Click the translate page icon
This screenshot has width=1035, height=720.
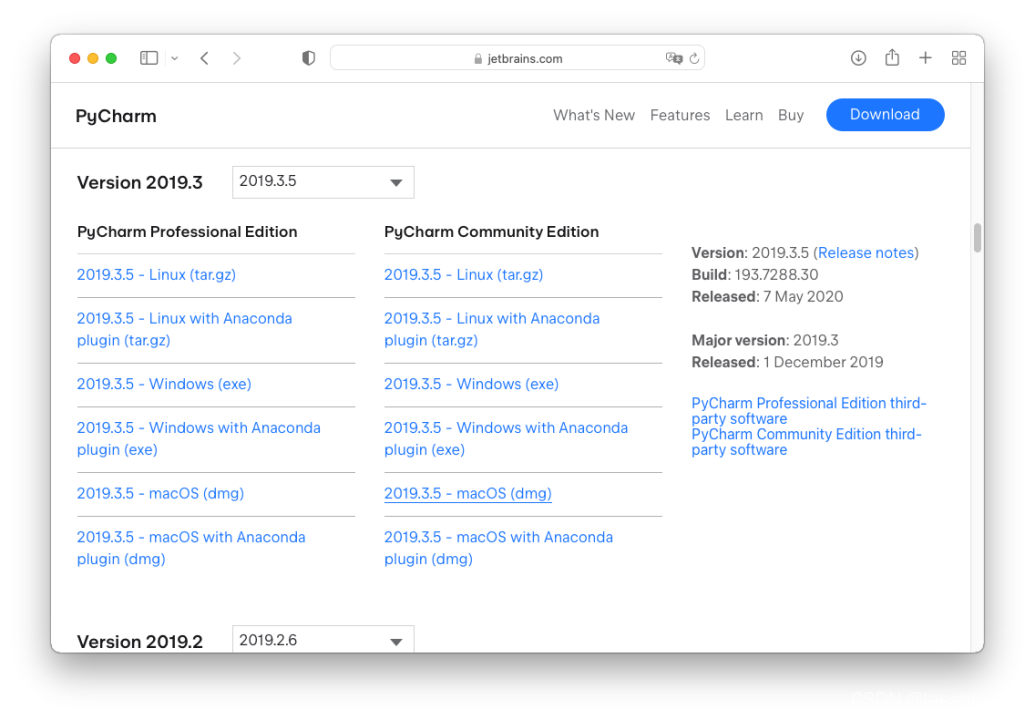(x=673, y=58)
